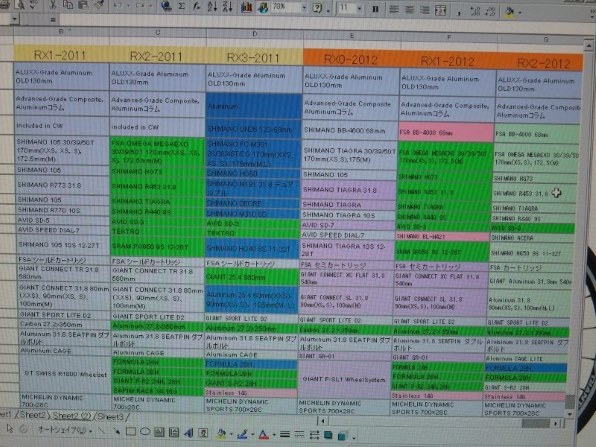Open the AutoShapes menu button
The width and height of the screenshot is (596, 447).
point(64,430)
